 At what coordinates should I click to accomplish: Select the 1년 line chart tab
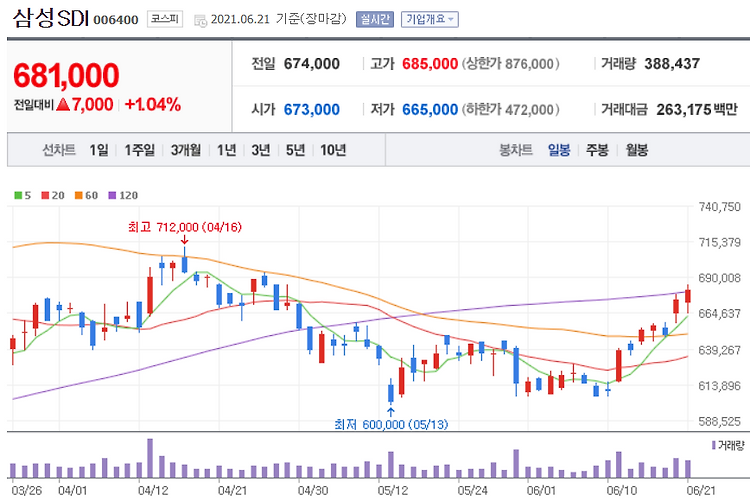[227, 150]
